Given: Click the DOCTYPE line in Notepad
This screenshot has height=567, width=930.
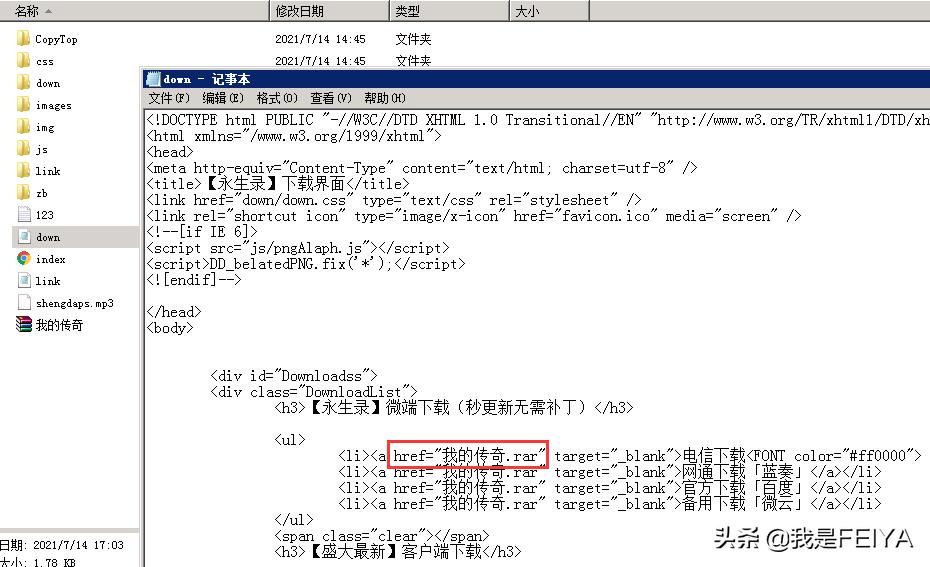Looking at the screenshot, I should click(x=537, y=120).
